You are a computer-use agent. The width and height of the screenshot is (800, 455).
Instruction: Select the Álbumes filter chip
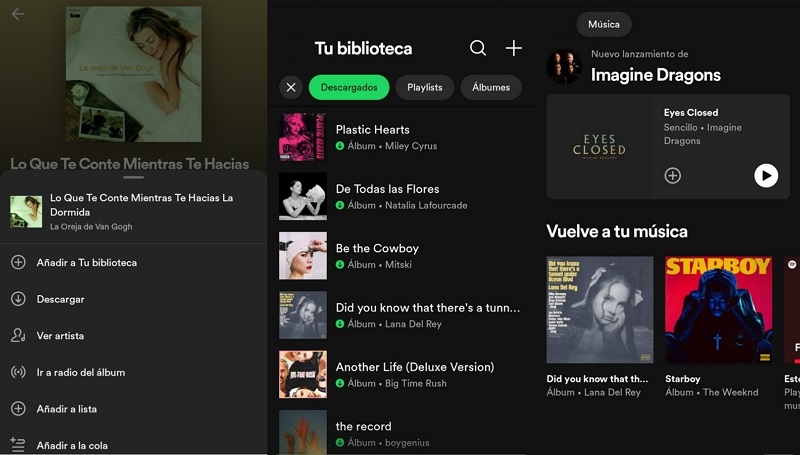click(x=491, y=87)
